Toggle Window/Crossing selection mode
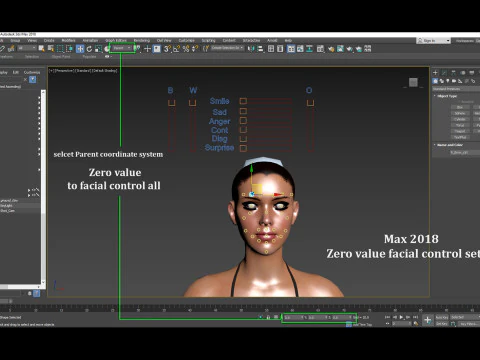Image resolution: width=480 pixels, height=360 pixels. (x=69, y=49)
